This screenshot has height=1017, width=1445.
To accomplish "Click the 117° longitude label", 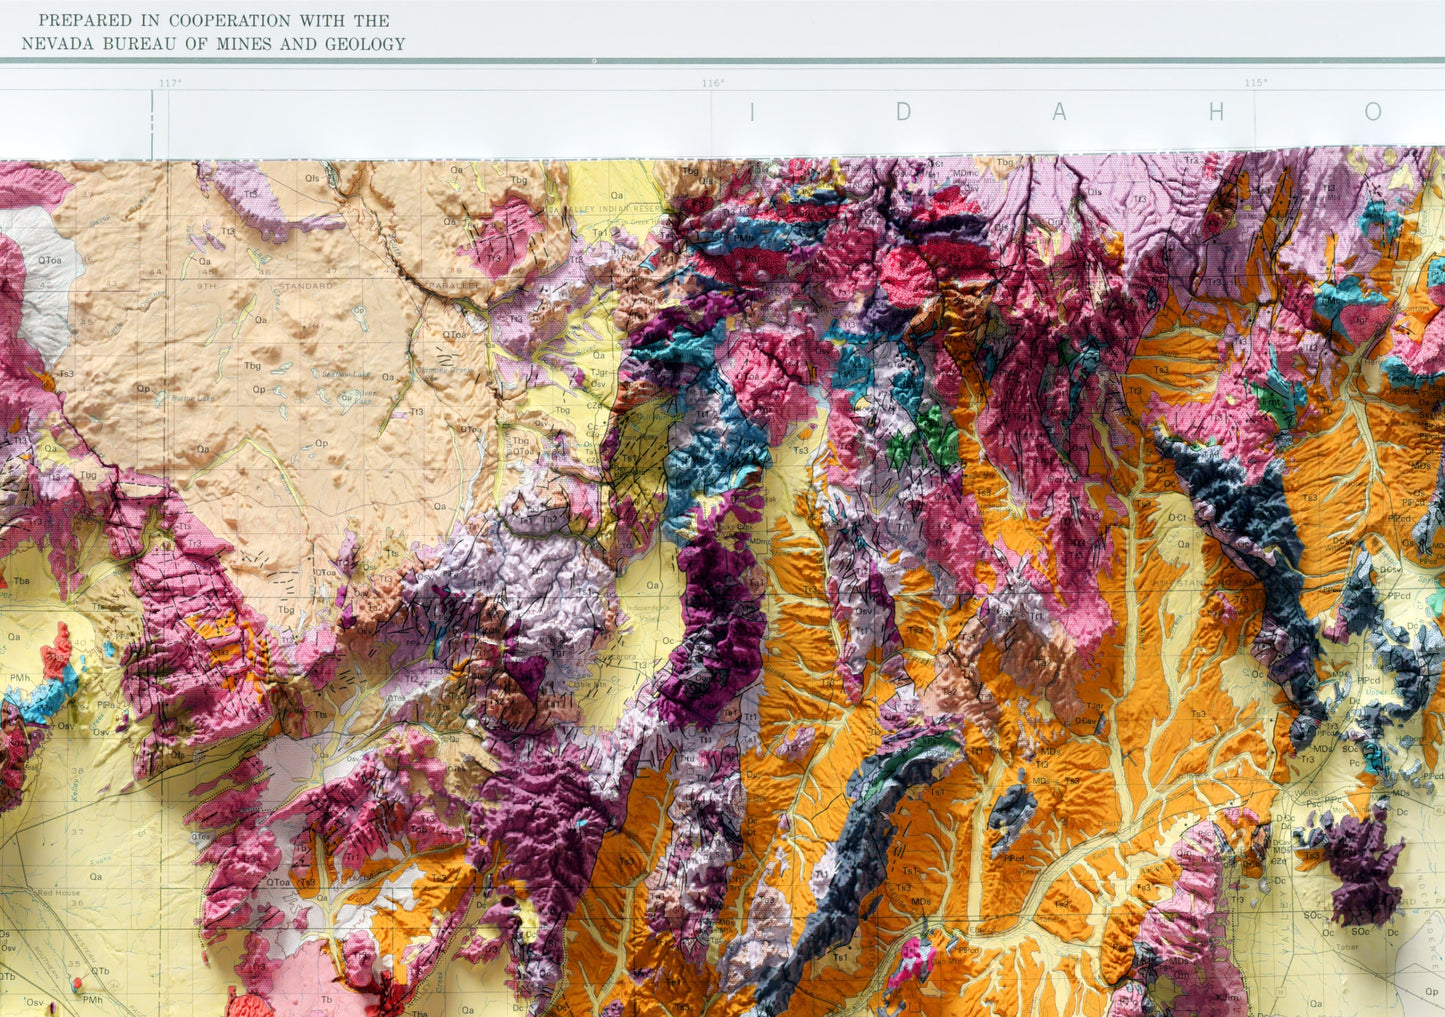I will (170, 83).
